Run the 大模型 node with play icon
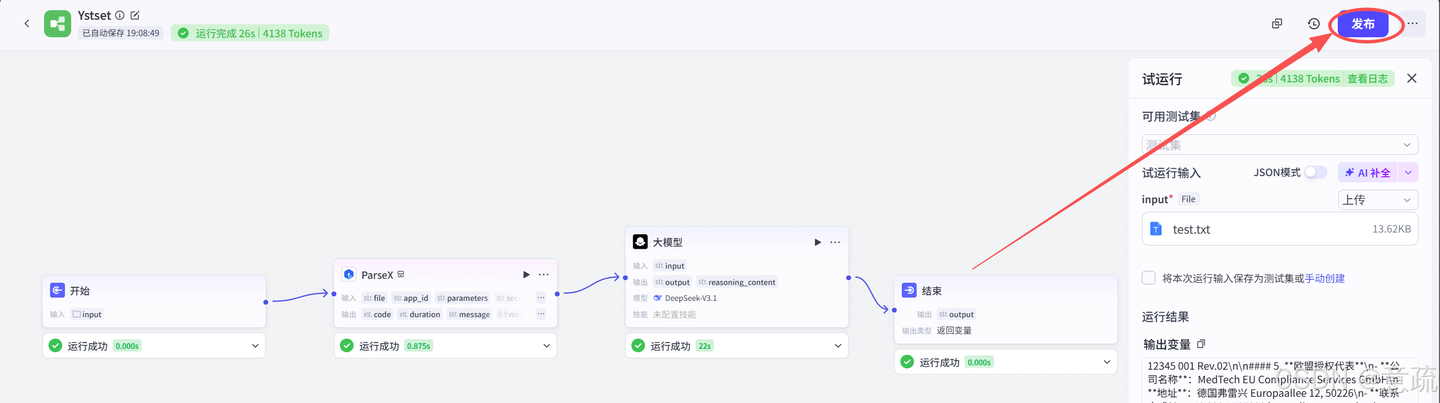The image size is (1440, 403). [817, 242]
